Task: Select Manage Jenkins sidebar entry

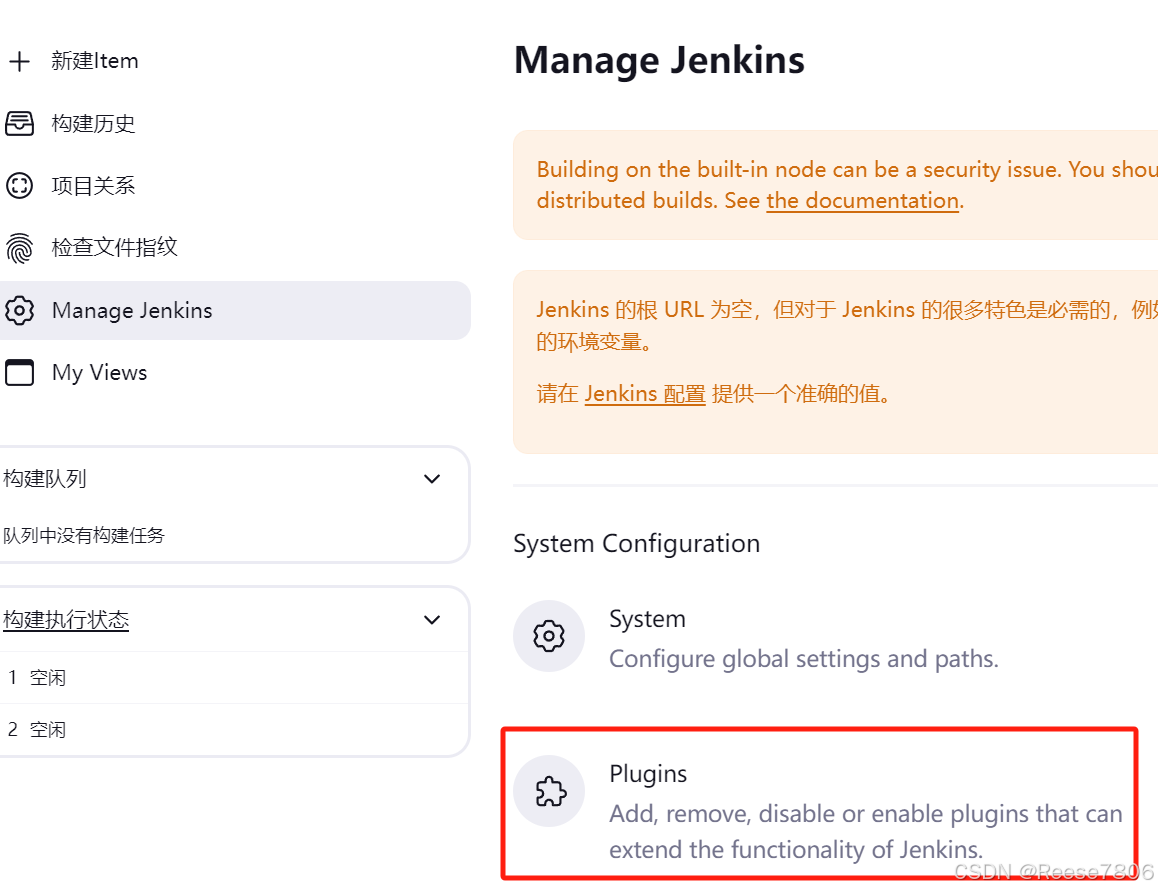Action: (235, 310)
